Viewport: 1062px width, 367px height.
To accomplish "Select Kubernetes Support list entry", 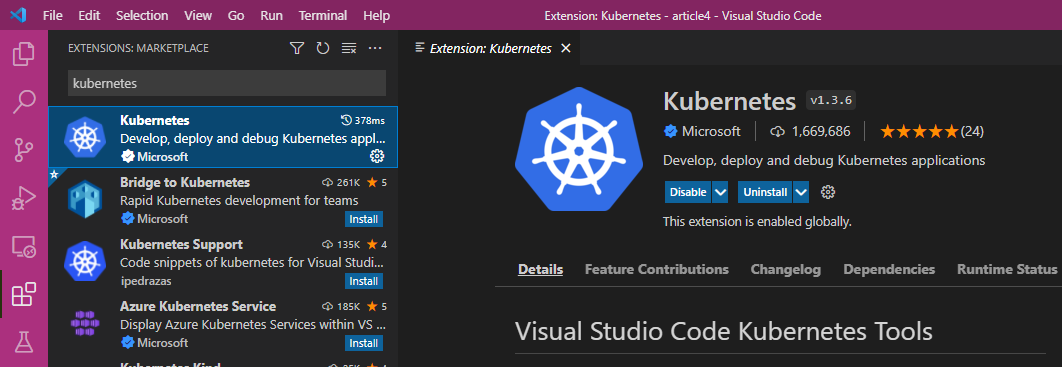I will (x=223, y=261).
